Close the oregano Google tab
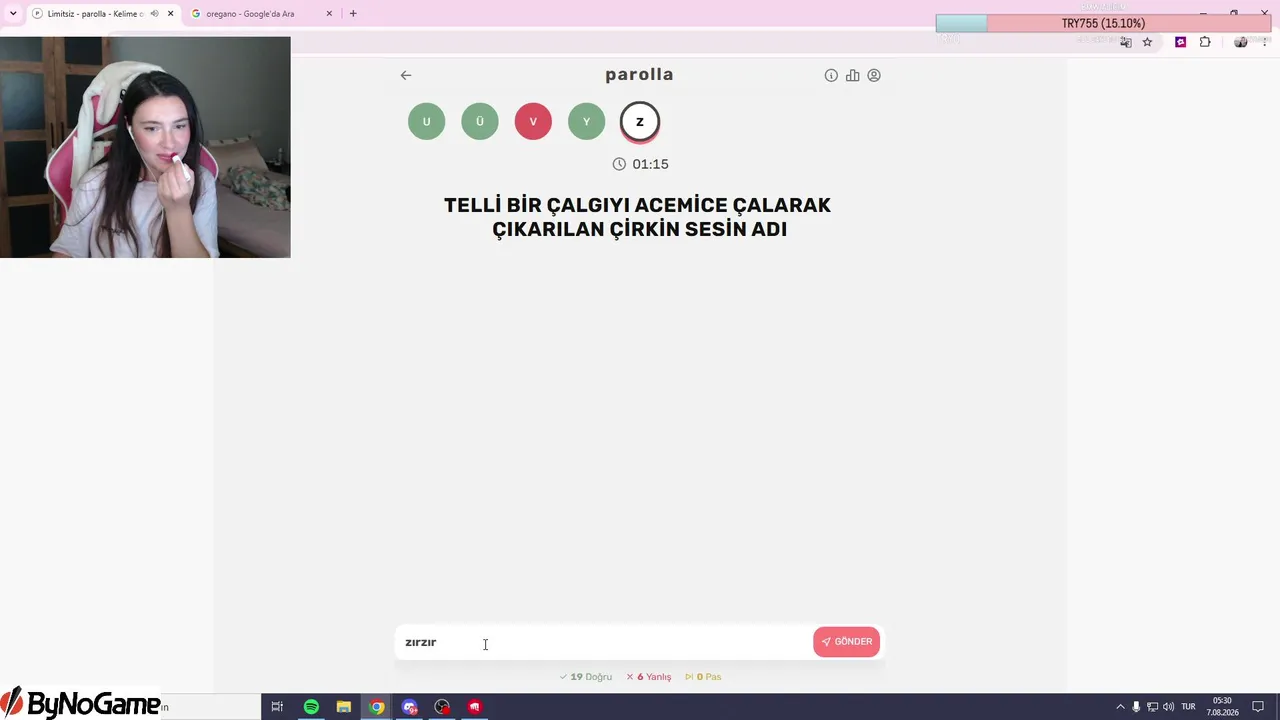Viewport: 1280px width, 720px height. (x=329, y=14)
